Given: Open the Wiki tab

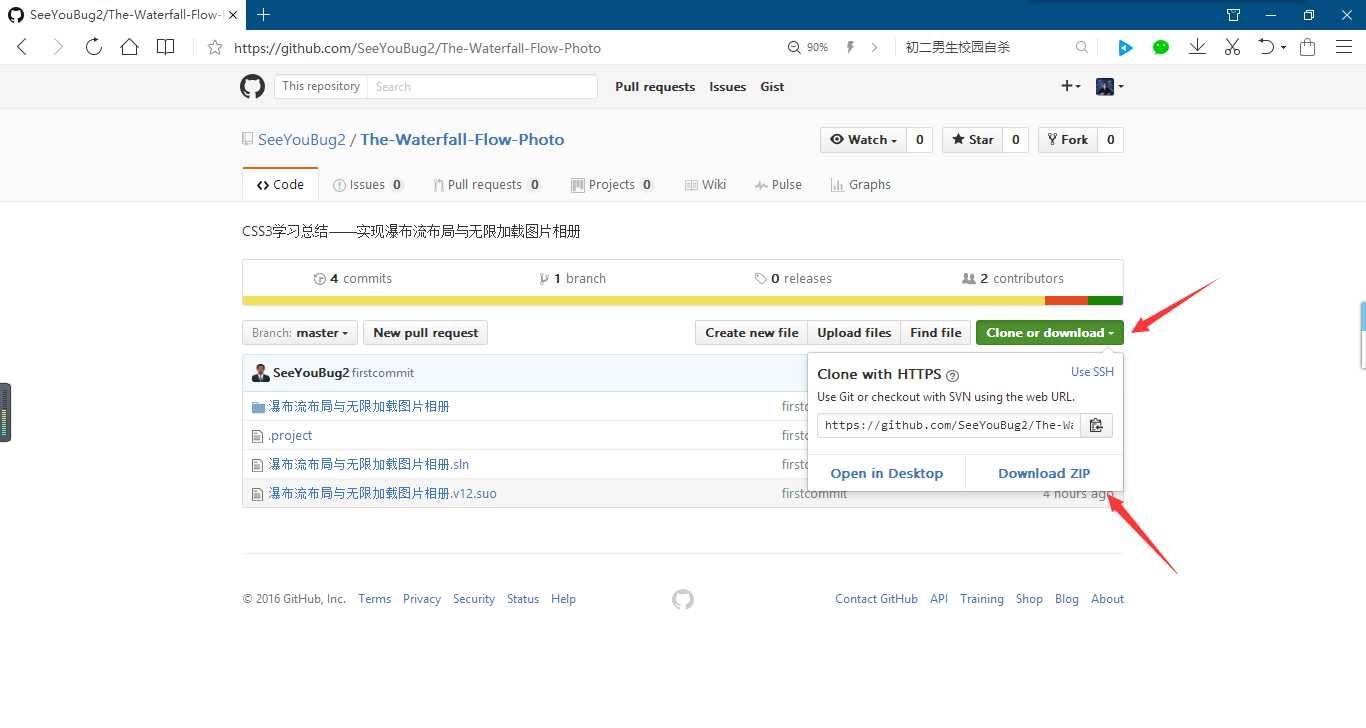Looking at the screenshot, I should pos(705,185).
